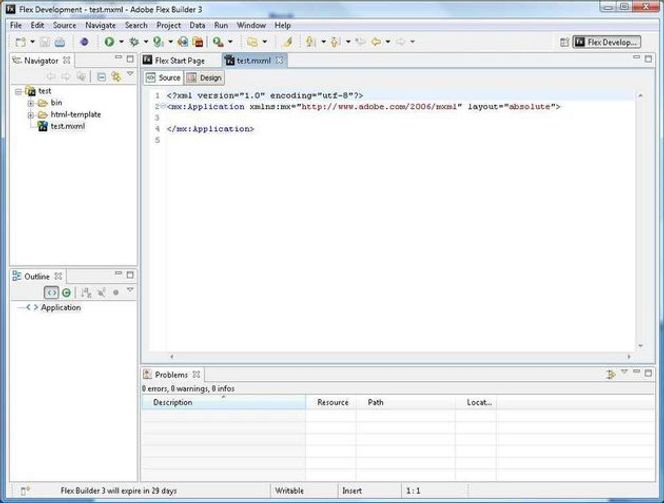Close the Navigator view

pyautogui.click(x=66, y=61)
